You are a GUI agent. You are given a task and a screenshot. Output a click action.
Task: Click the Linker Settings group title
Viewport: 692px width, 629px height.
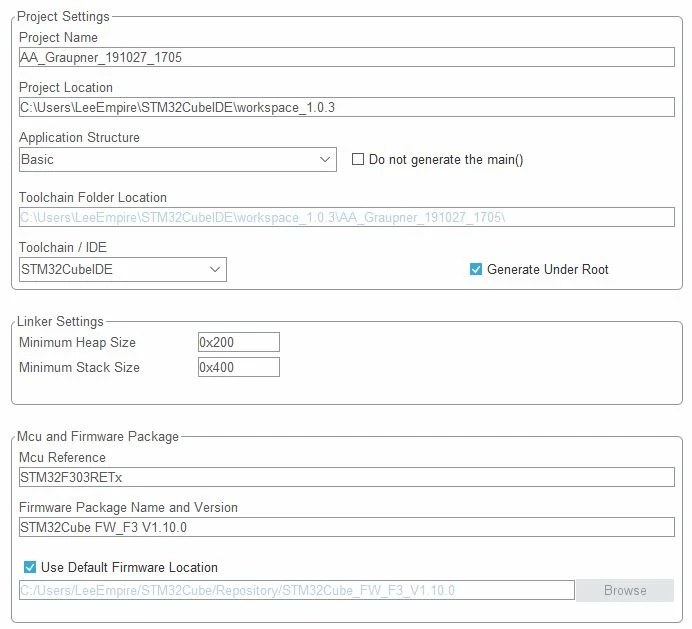pyautogui.click(x=60, y=321)
